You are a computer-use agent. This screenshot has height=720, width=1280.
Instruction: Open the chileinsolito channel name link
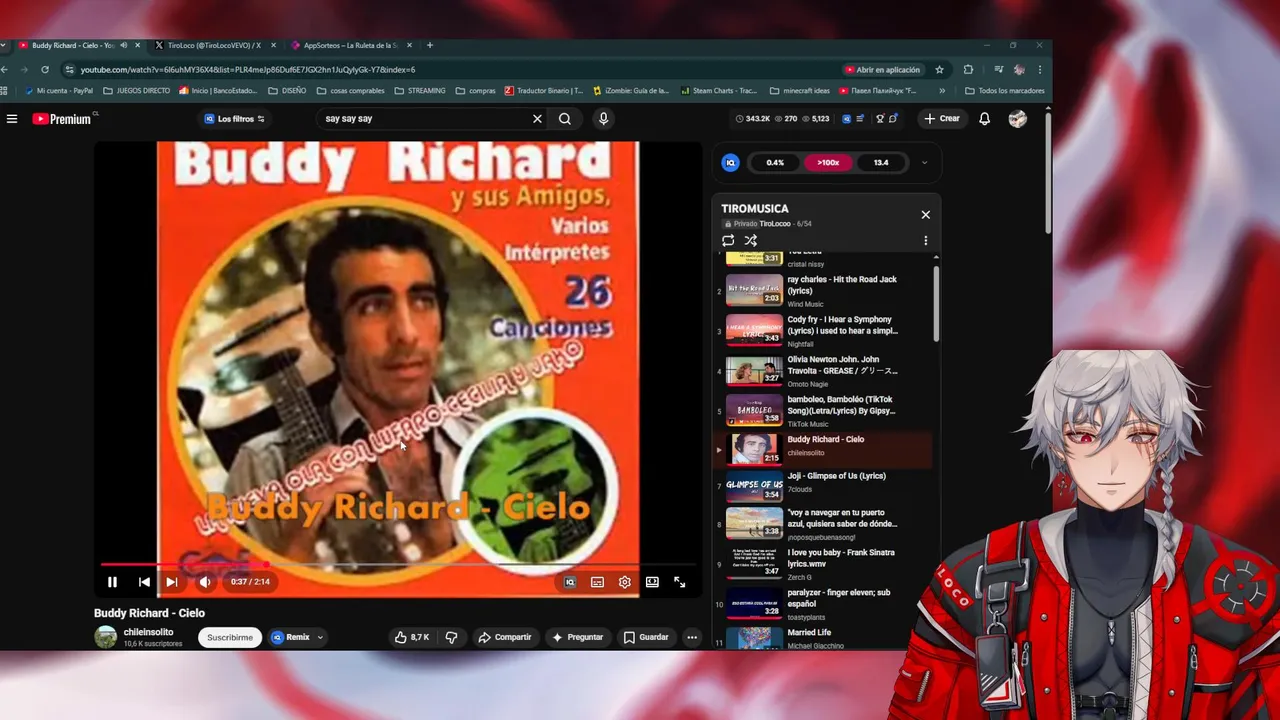click(x=148, y=632)
